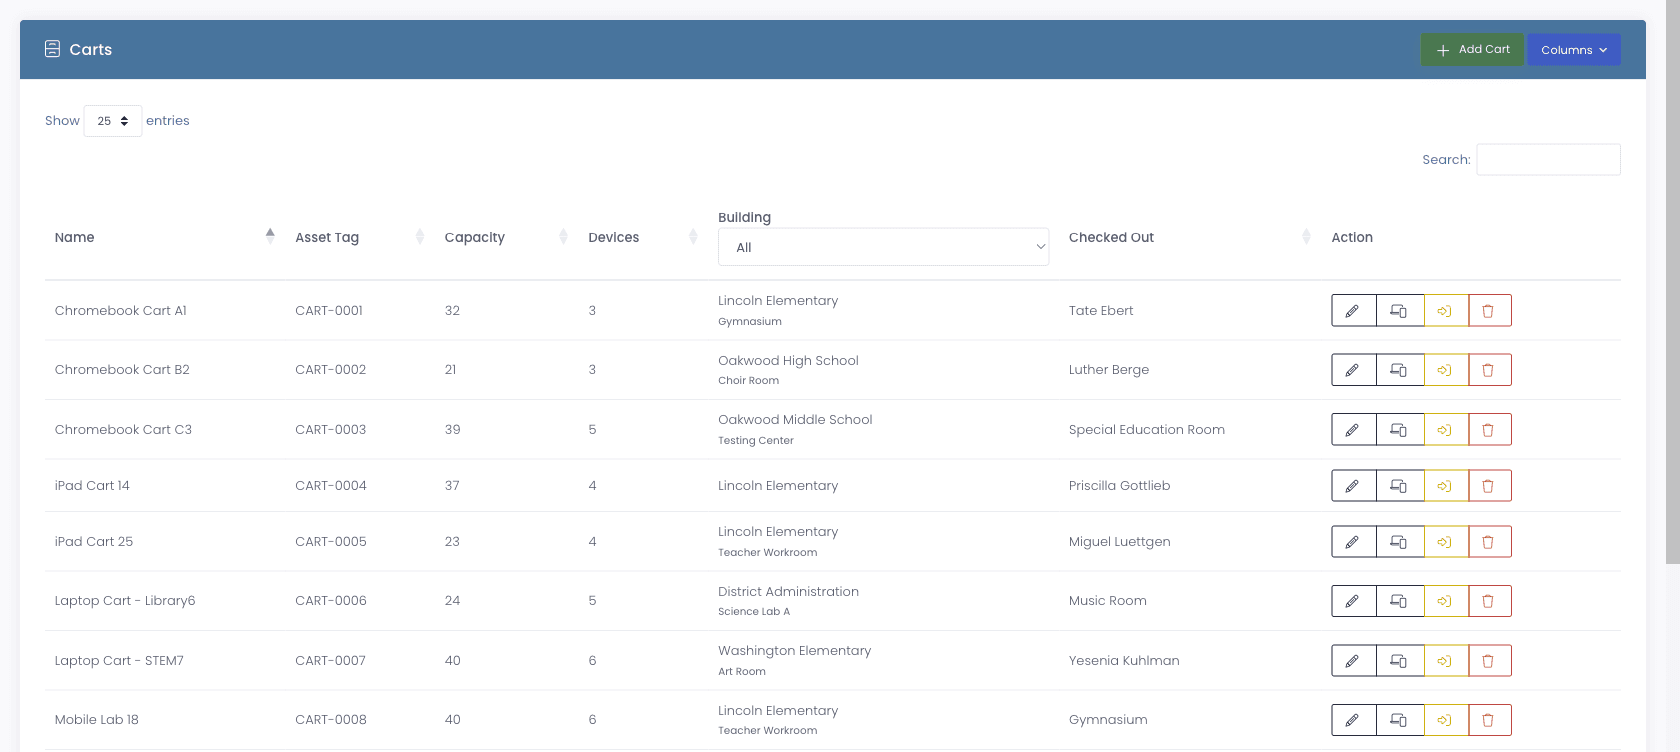Click the Carts panel title

[x=90, y=50]
